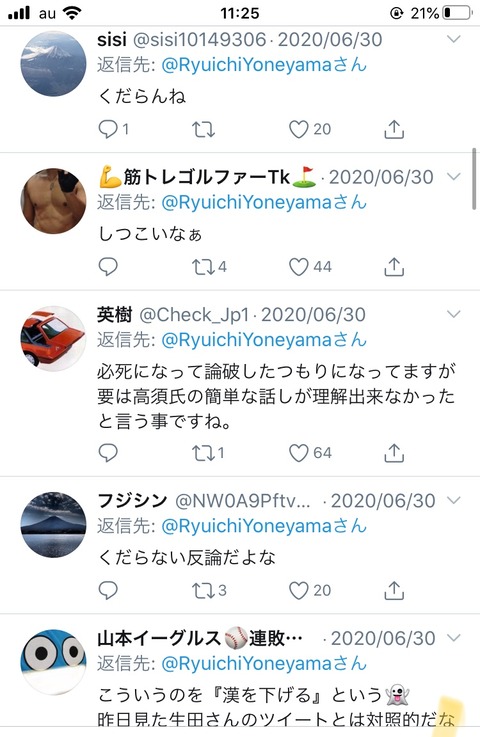
Task: Share the 筋トレゴルファーTk tweet
Action: click(394, 267)
